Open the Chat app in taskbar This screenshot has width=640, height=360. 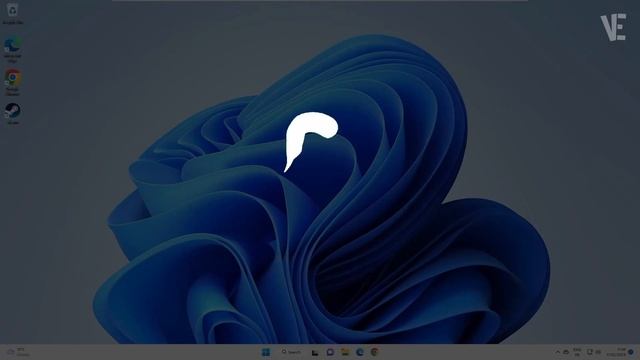(330, 352)
